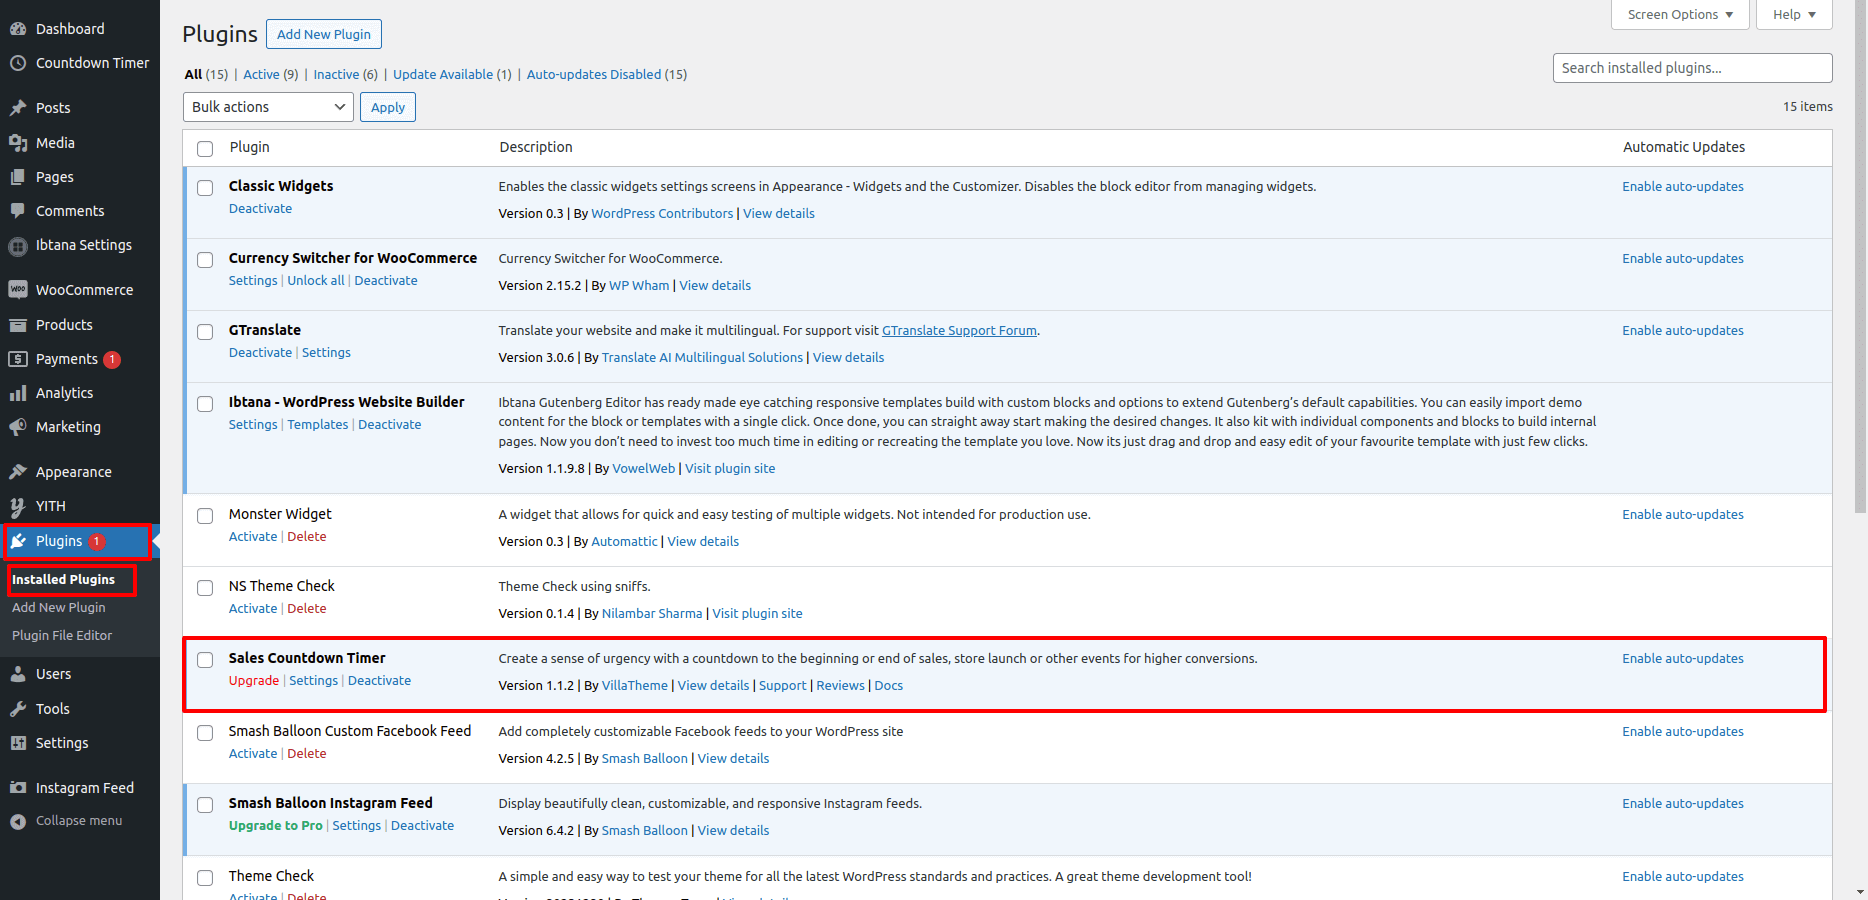
Task: Click the Analytics bar chart icon
Action: [18, 393]
